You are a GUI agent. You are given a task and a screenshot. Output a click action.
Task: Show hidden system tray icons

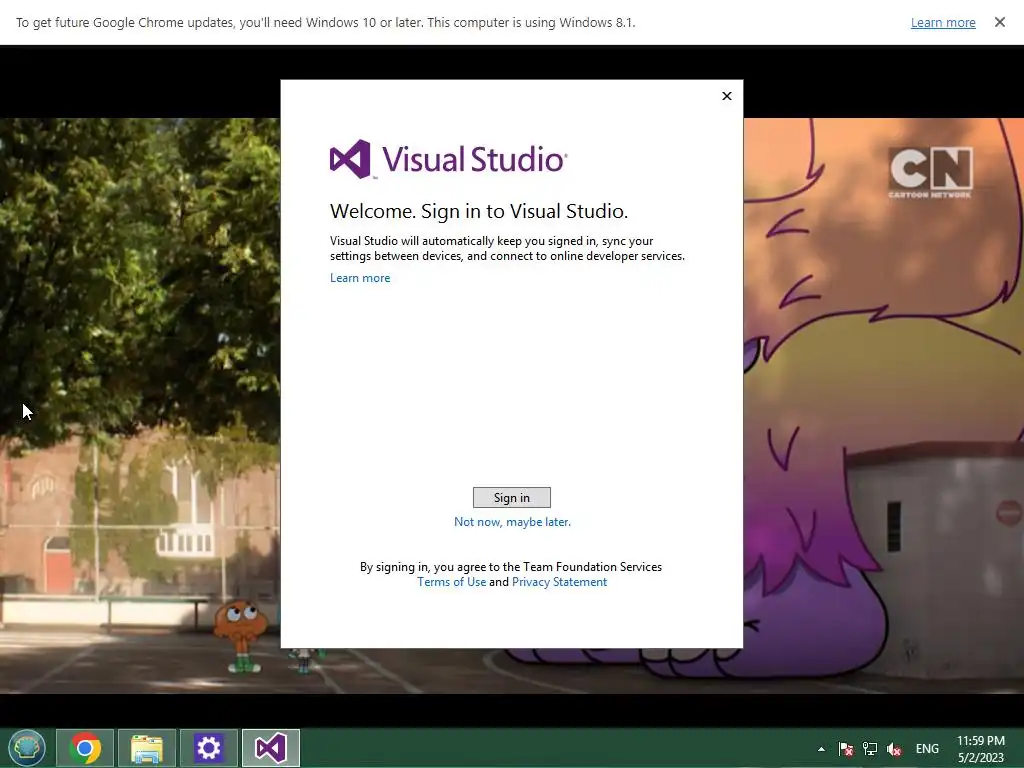821,749
